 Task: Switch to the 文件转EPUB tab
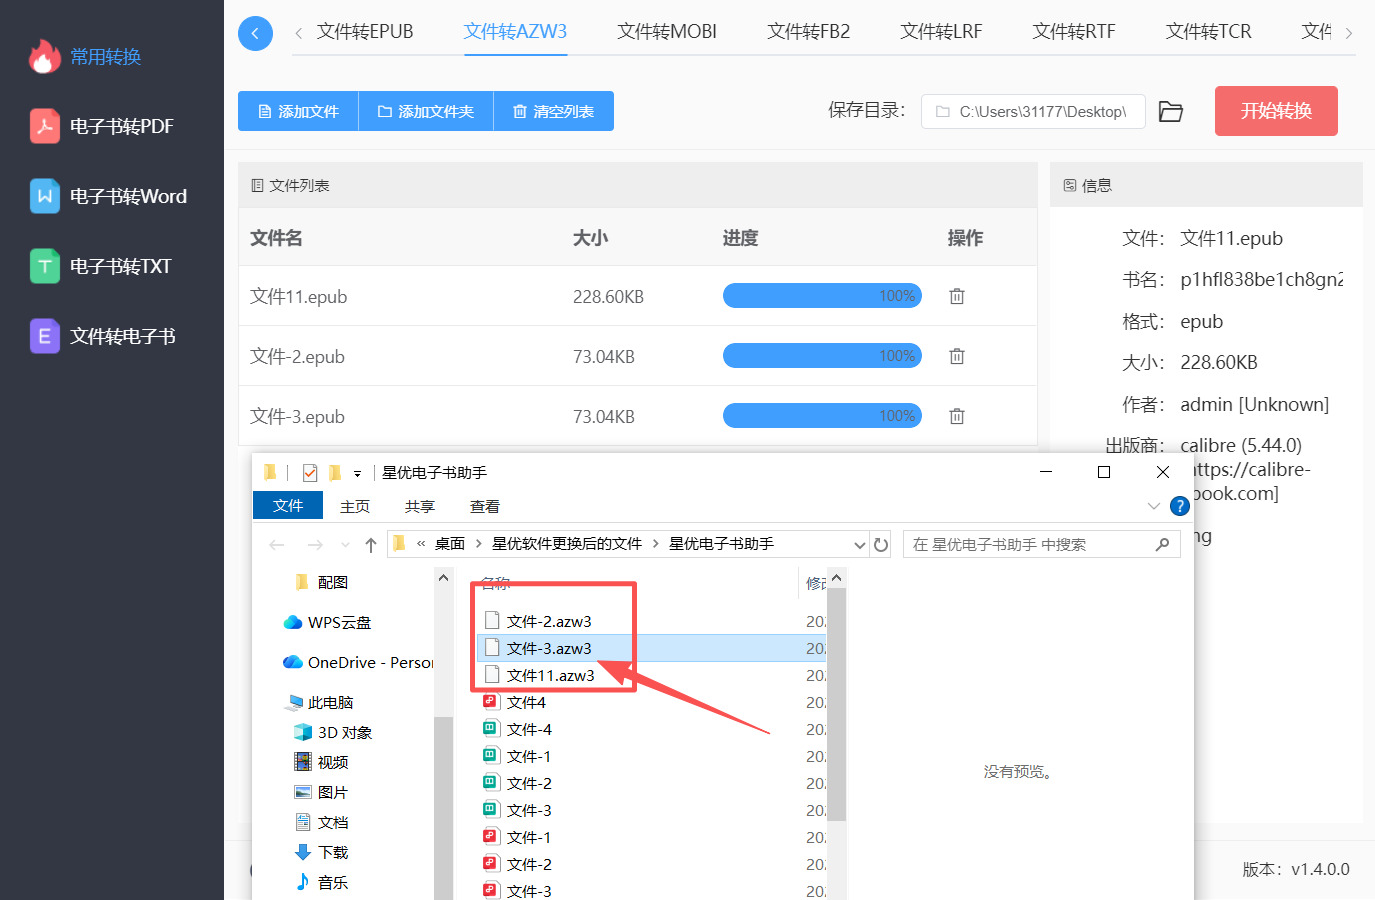[365, 32]
